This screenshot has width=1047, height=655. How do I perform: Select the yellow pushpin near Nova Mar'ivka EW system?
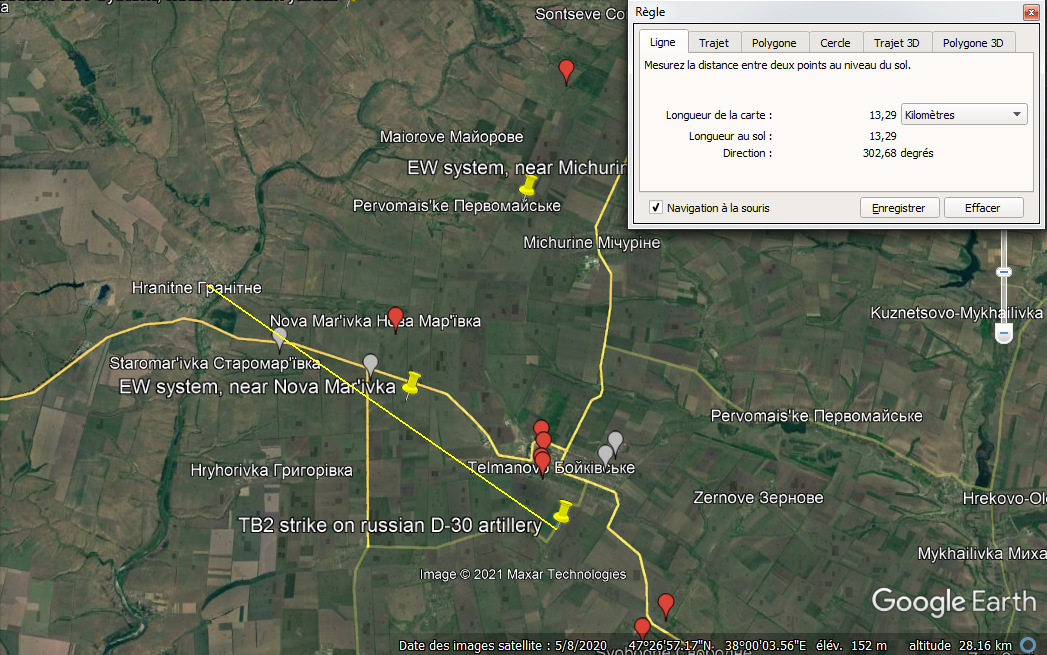tap(411, 383)
